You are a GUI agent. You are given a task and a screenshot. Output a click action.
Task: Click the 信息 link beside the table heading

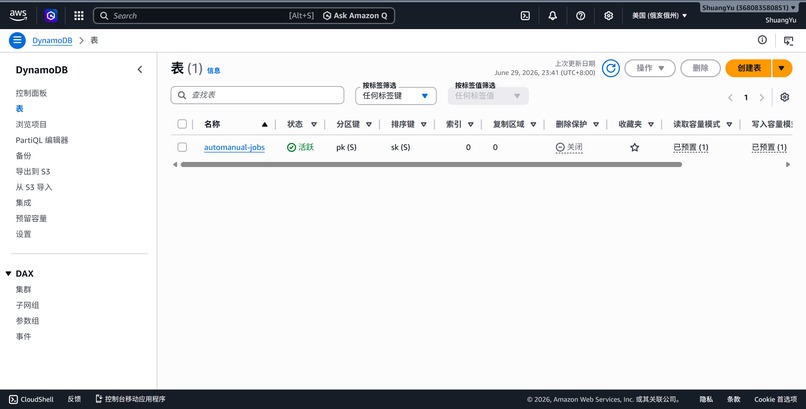213,70
